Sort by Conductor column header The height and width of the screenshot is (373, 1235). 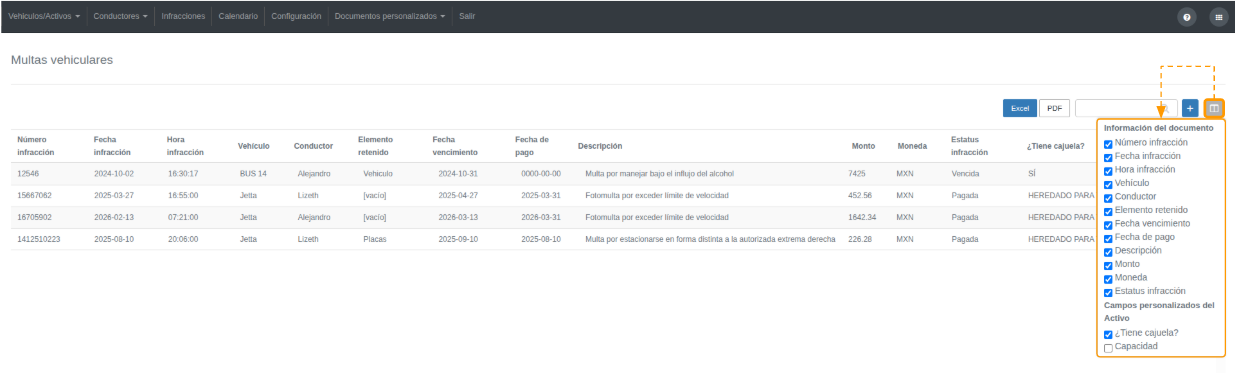click(x=313, y=146)
